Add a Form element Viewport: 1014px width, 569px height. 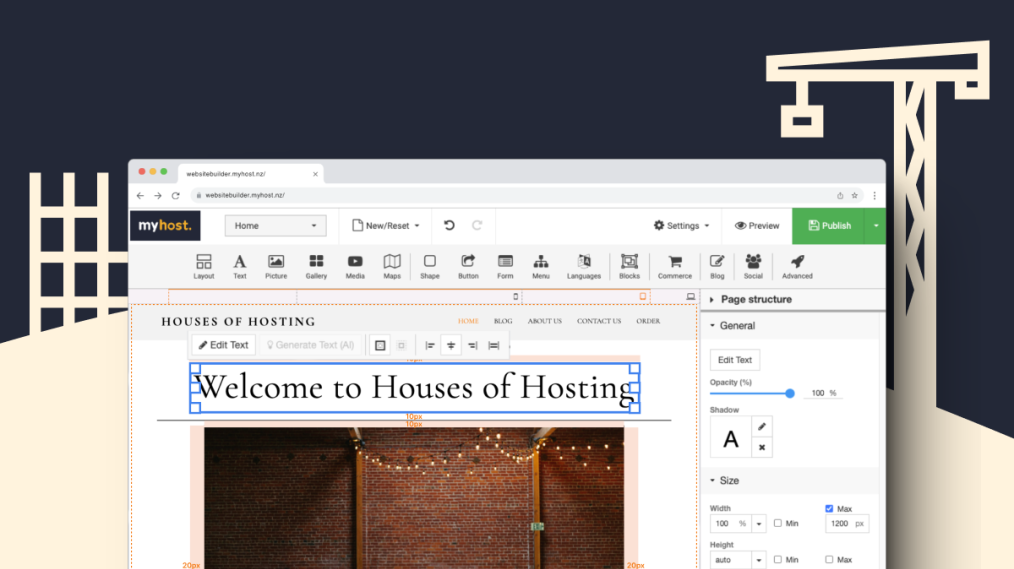point(505,266)
